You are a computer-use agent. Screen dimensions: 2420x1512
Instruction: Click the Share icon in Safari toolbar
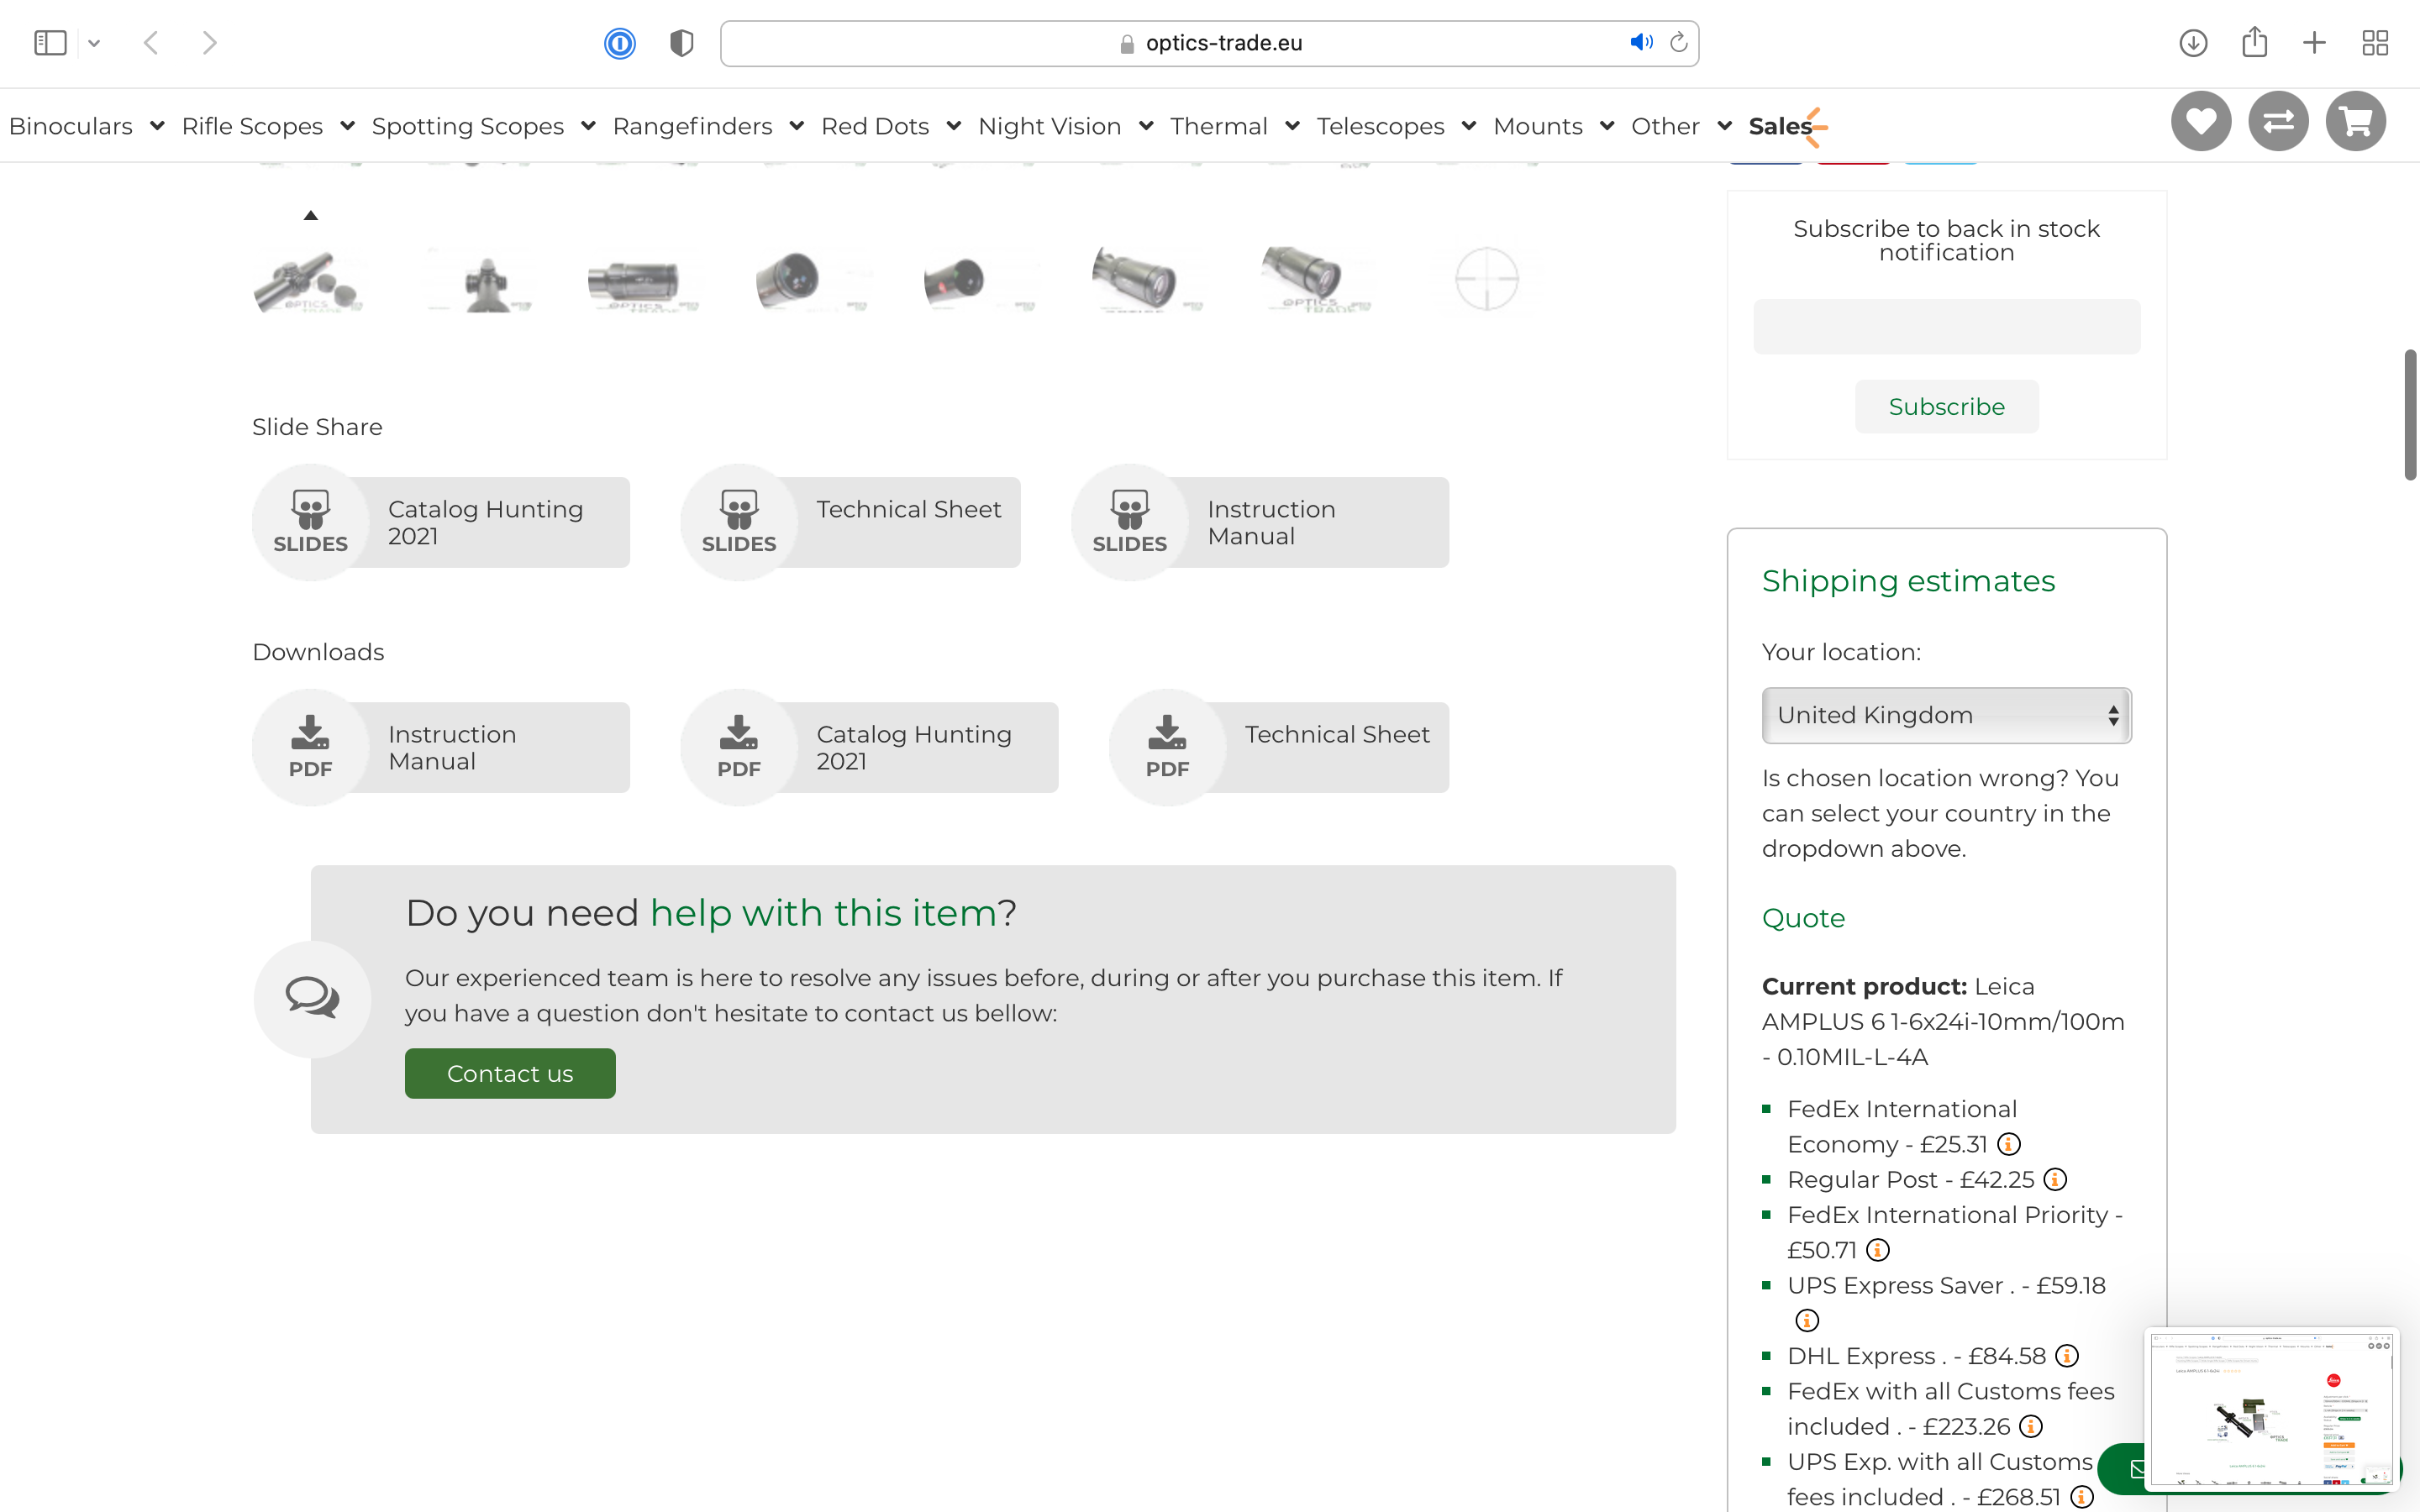2254,42
